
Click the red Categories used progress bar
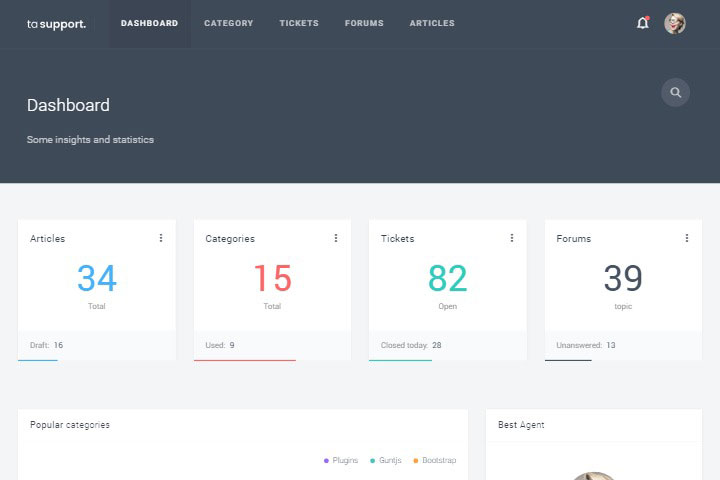pyautogui.click(x=245, y=360)
